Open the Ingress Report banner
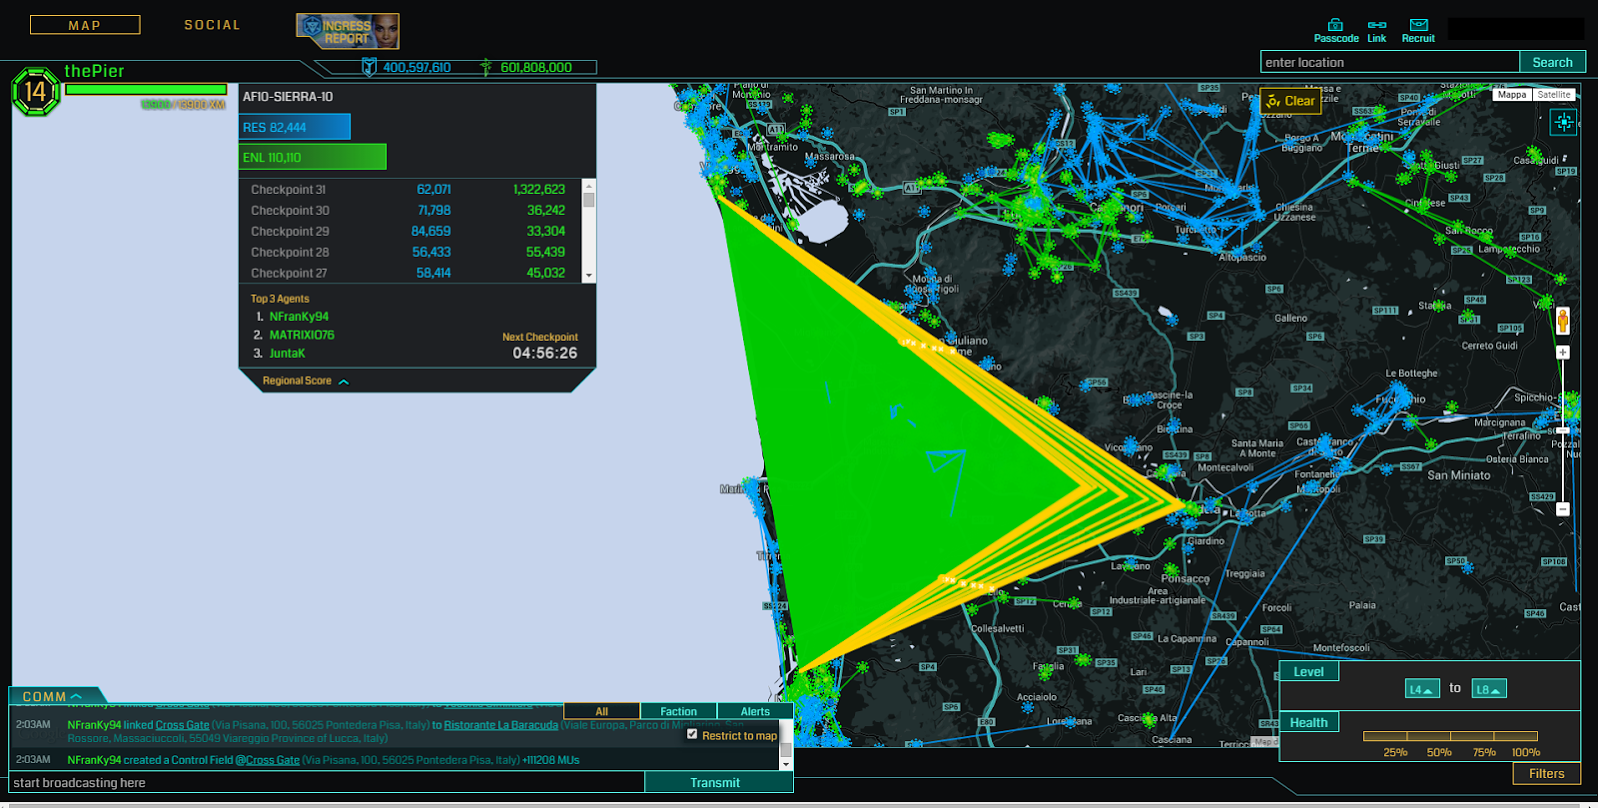Image resolution: width=1598 pixels, height=808 pixels. [348, 31]
